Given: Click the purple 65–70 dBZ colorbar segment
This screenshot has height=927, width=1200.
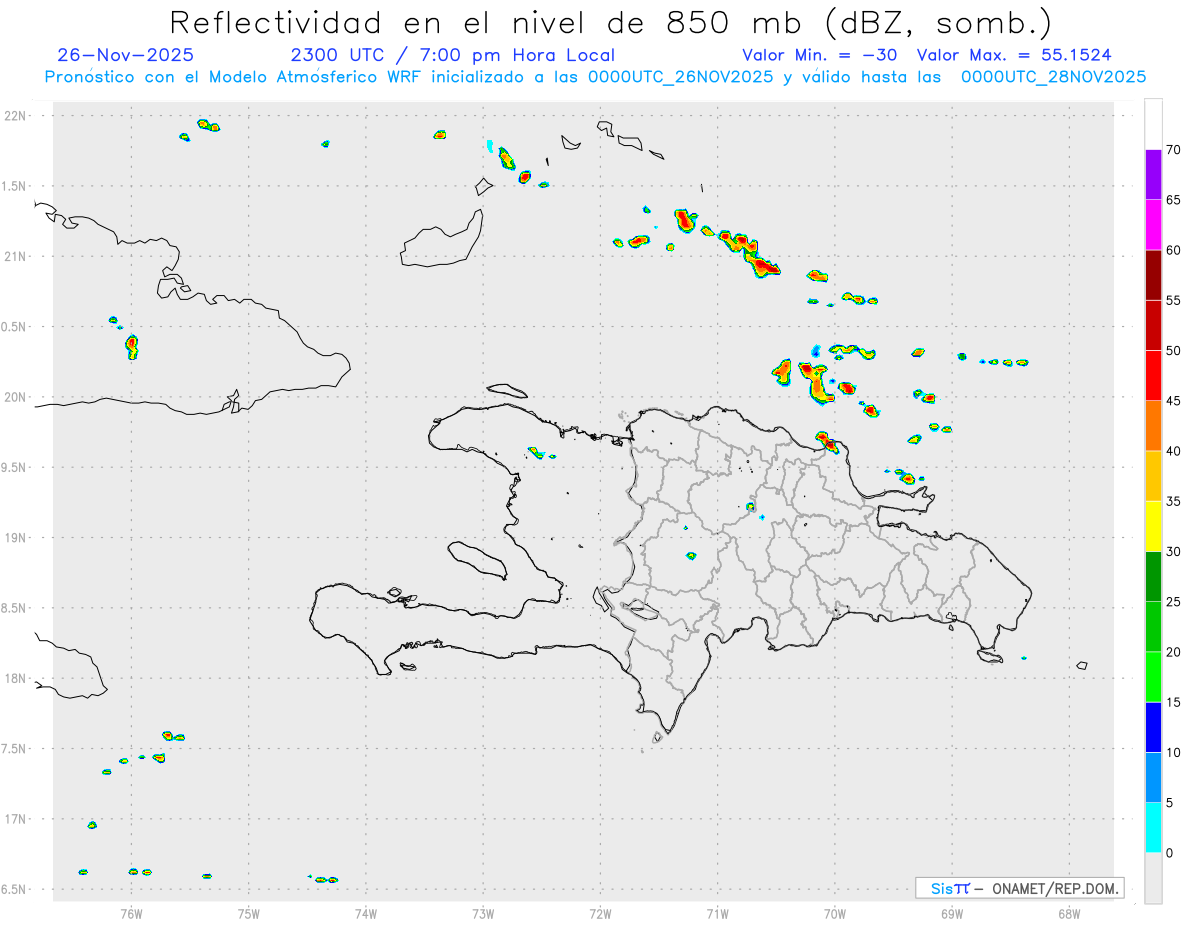Looking at the screenshot, I should (1153, 174).
